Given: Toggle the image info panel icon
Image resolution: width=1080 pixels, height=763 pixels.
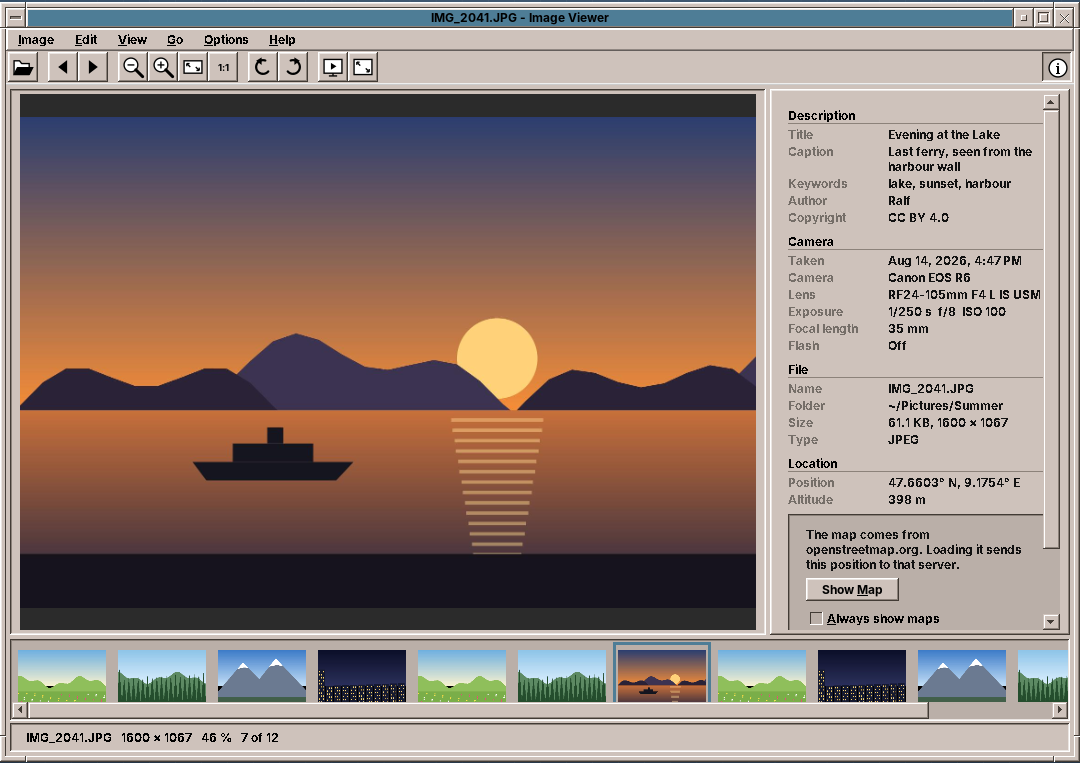Looking at the screenshot, I should coord(1057,67).
